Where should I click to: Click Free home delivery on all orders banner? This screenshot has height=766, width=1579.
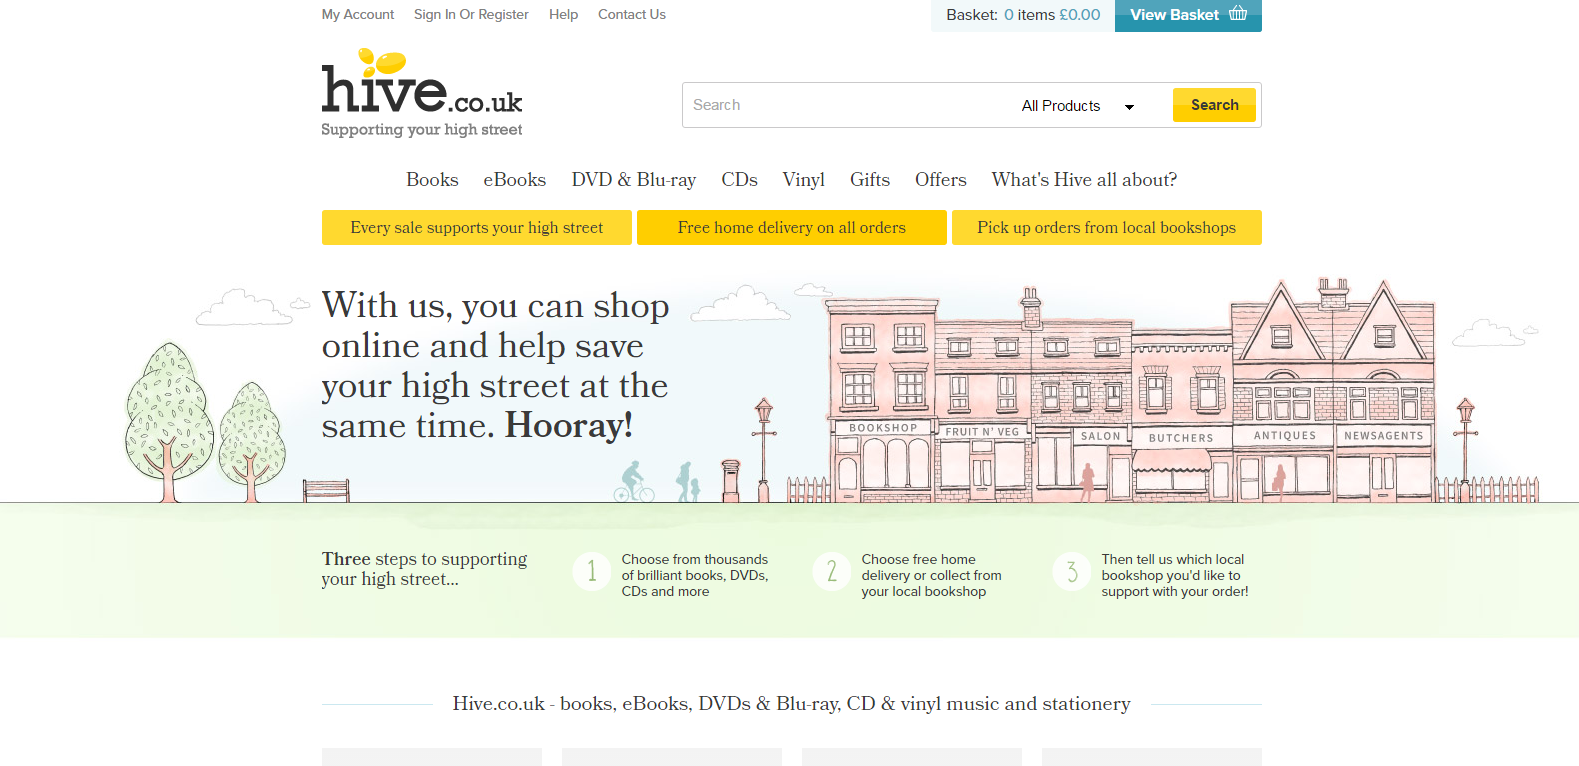[x=792, y=227]
